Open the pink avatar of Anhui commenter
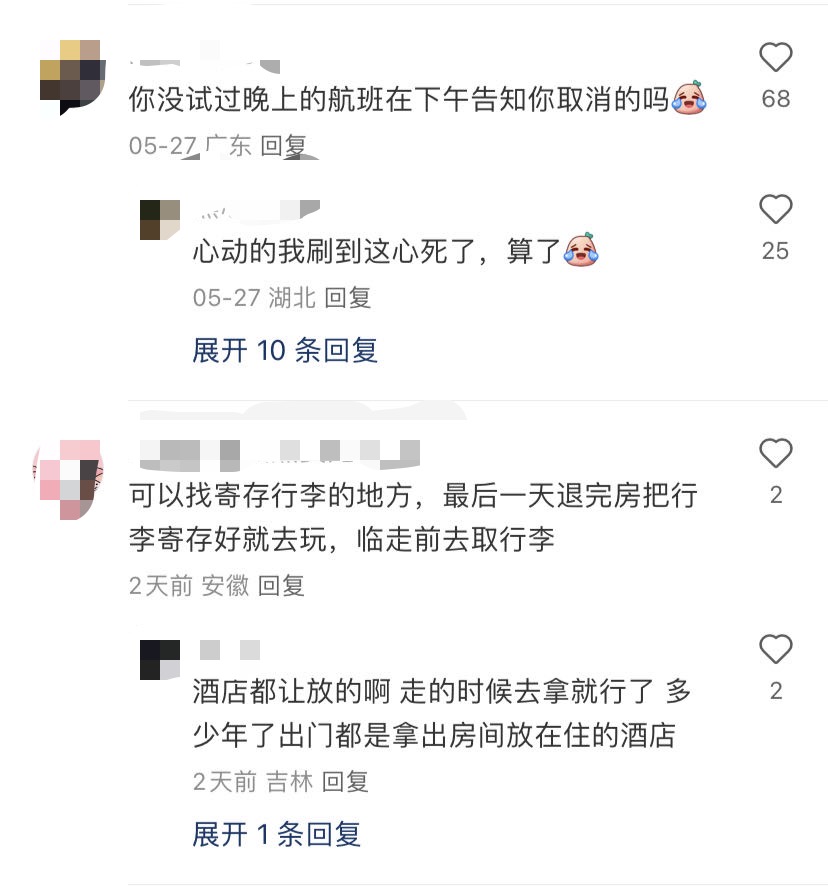Viewport: 828px width, 891px height. pos(69,480)
